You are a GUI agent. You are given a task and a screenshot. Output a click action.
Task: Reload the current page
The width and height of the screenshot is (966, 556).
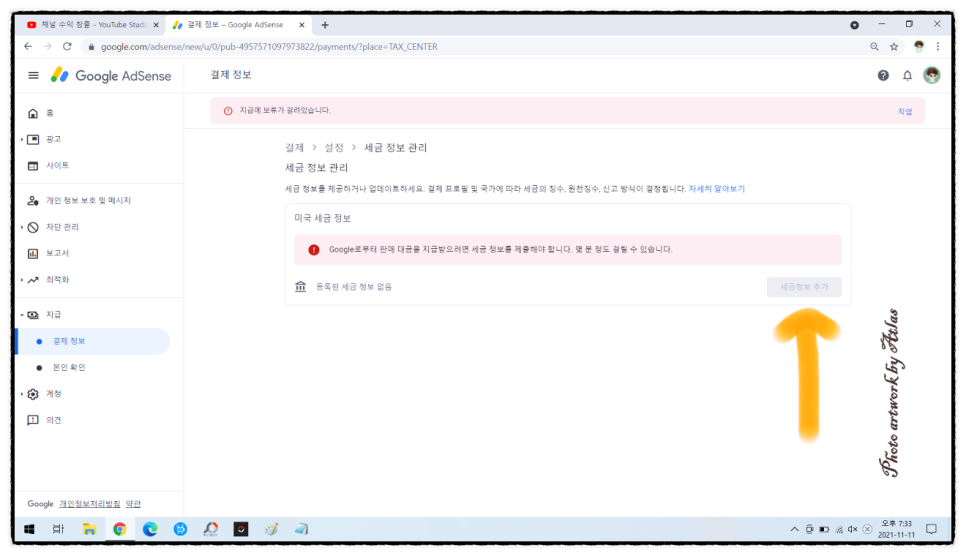click(x=67, y=46)
